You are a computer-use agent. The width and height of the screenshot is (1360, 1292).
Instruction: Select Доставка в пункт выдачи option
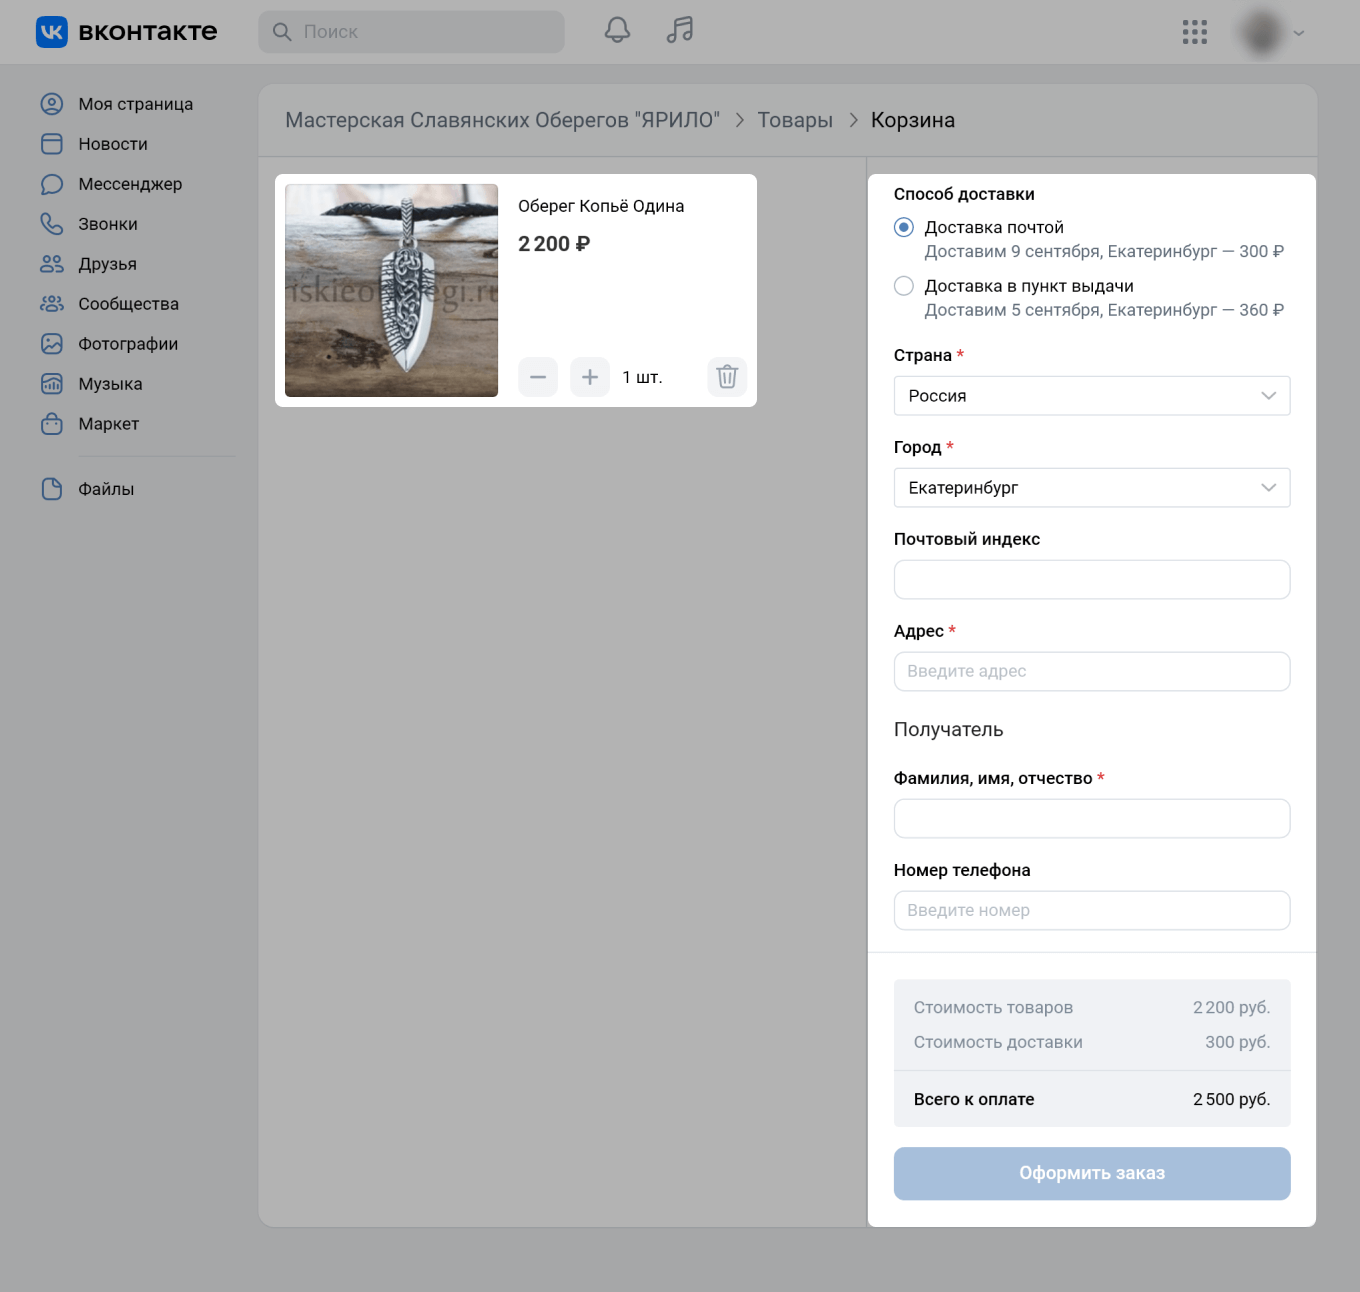pos(904,287)
